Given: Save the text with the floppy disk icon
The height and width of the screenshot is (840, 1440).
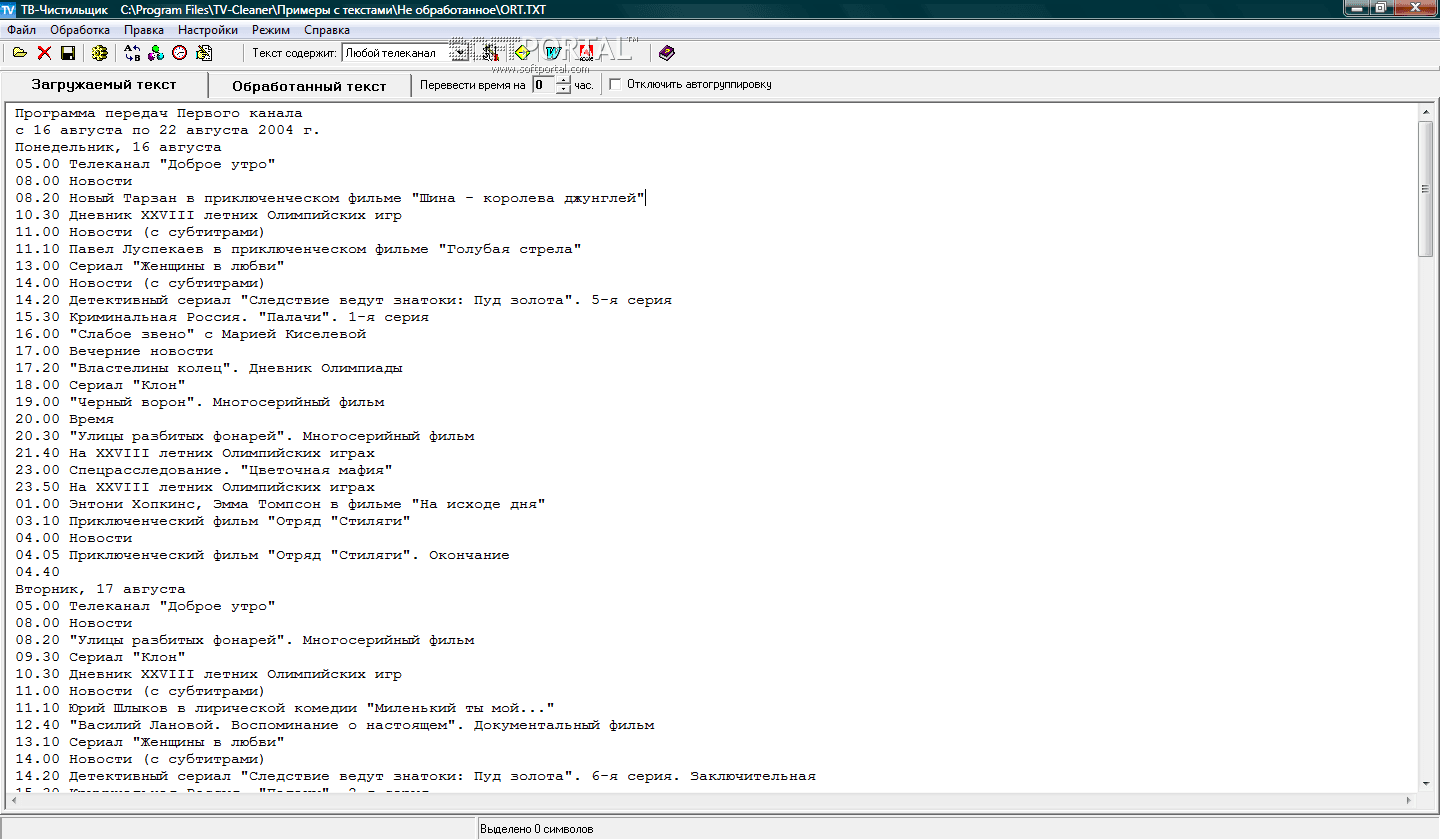Looking at the screenshot, I should pyautogui.click(x=68, y=53).
